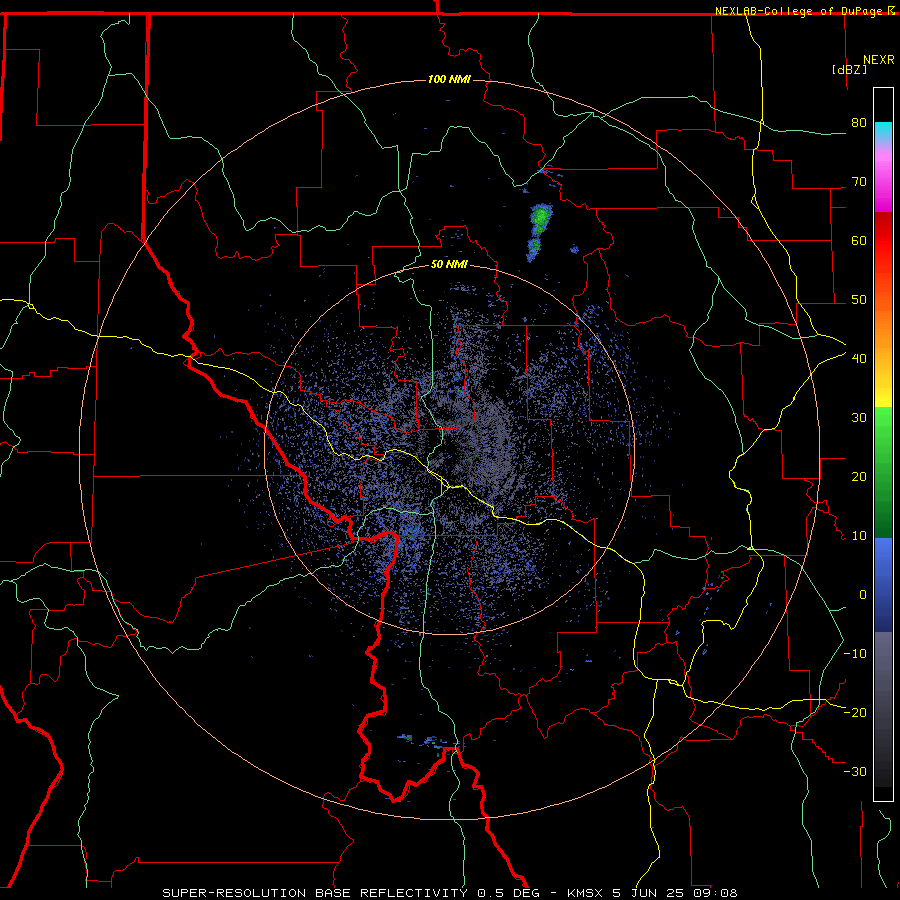The width and height of the screenshot is (900, 900).
Task: Click the 5 JUN 25 09:08 timestamp
Action: click(675, 893)
